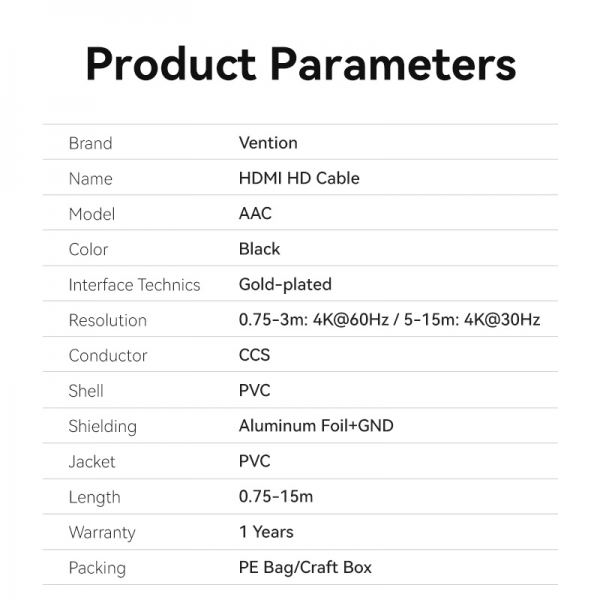Select the Vention brand value
This screenshot has height=600, width=600.
tap(268, 143)
